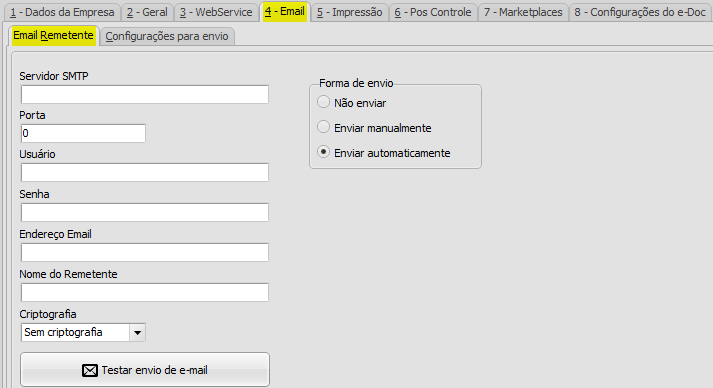Open 8 - Configurações do e-Doc tab
The image size is (713, 388).
(640, 12)
